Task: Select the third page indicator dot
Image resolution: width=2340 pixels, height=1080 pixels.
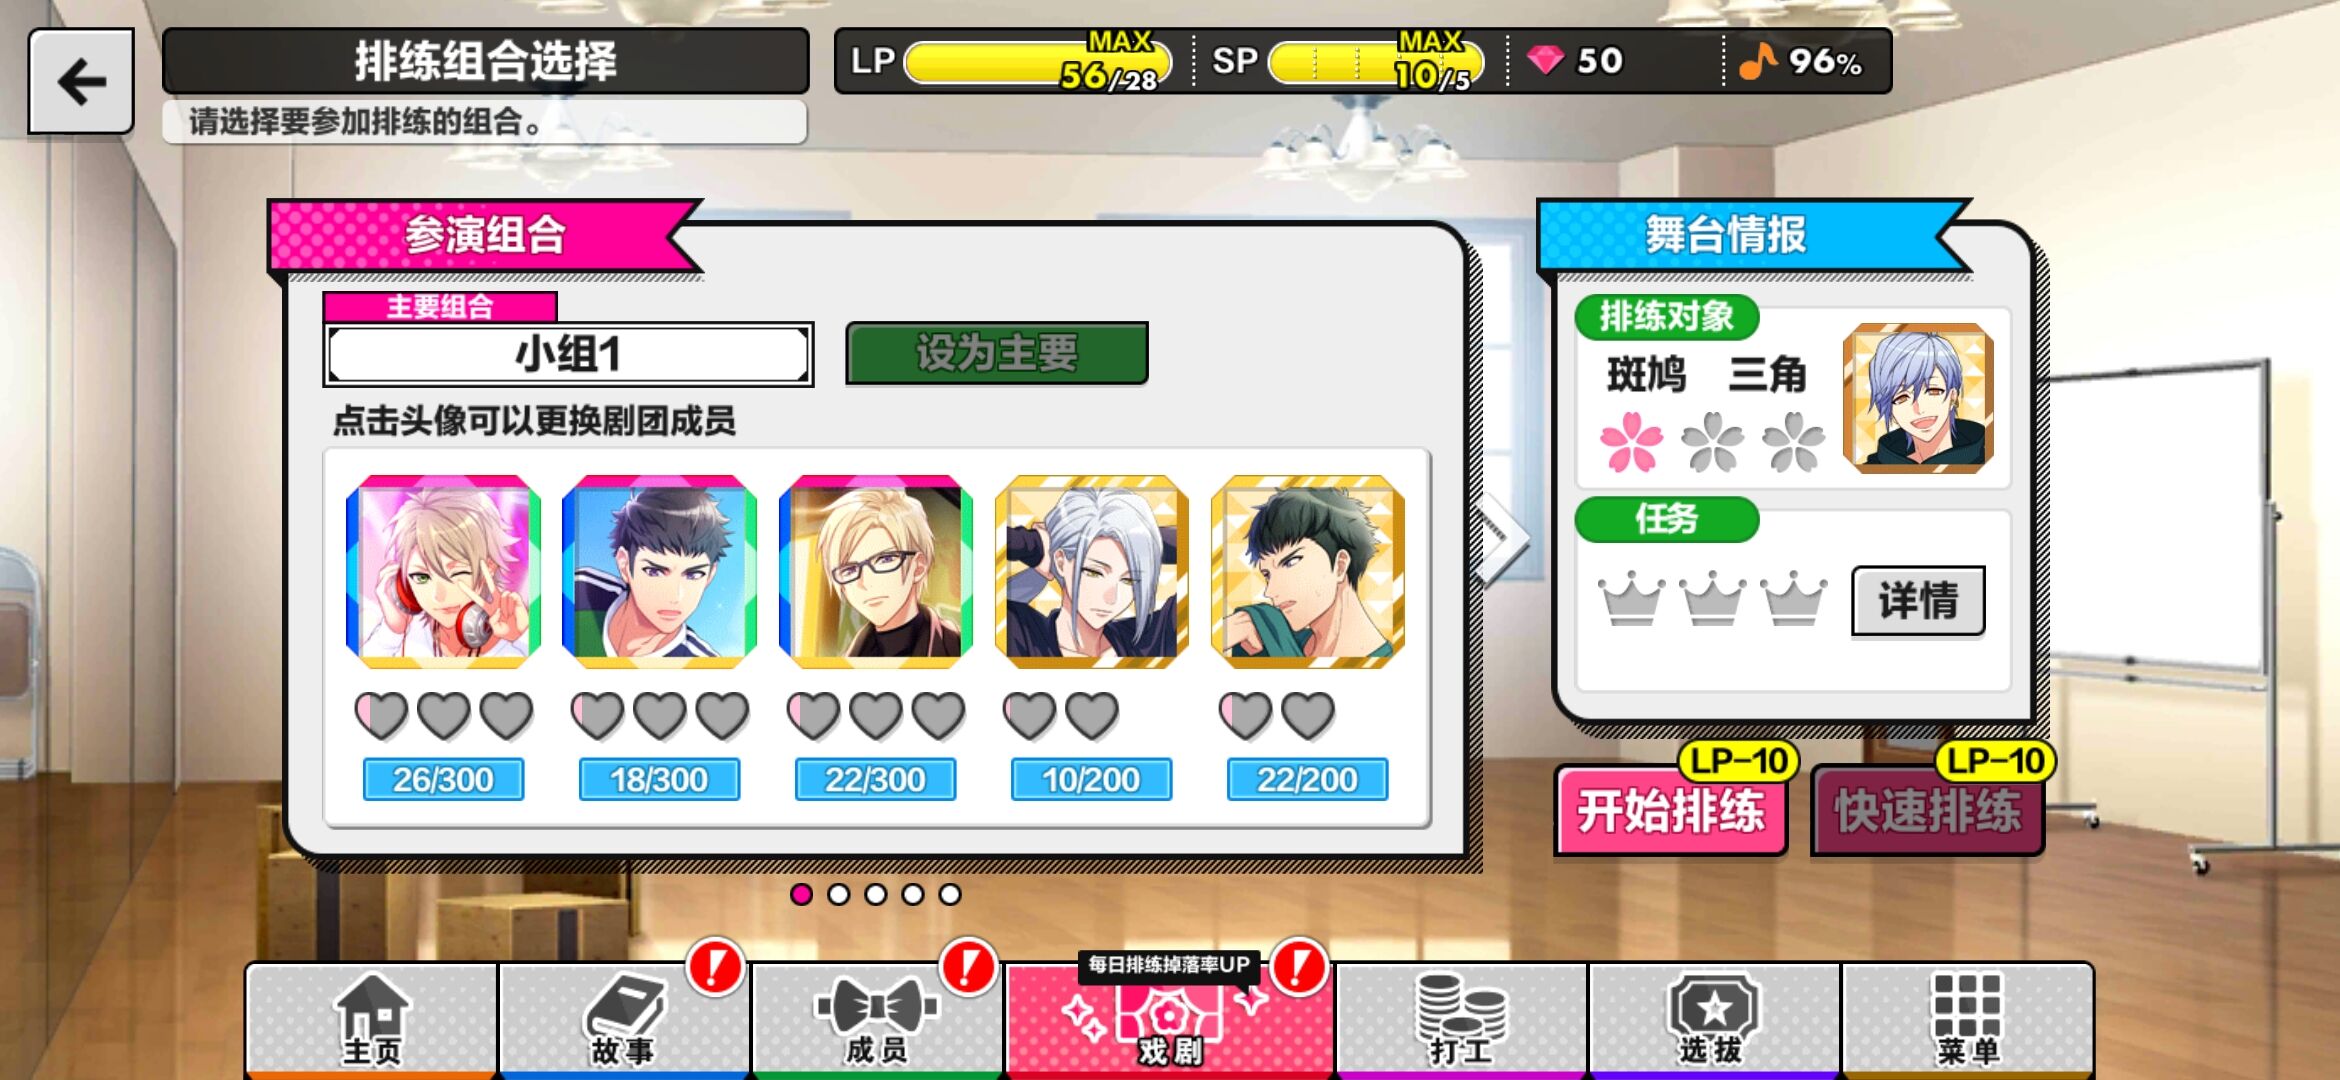Action: pos(875,894)
